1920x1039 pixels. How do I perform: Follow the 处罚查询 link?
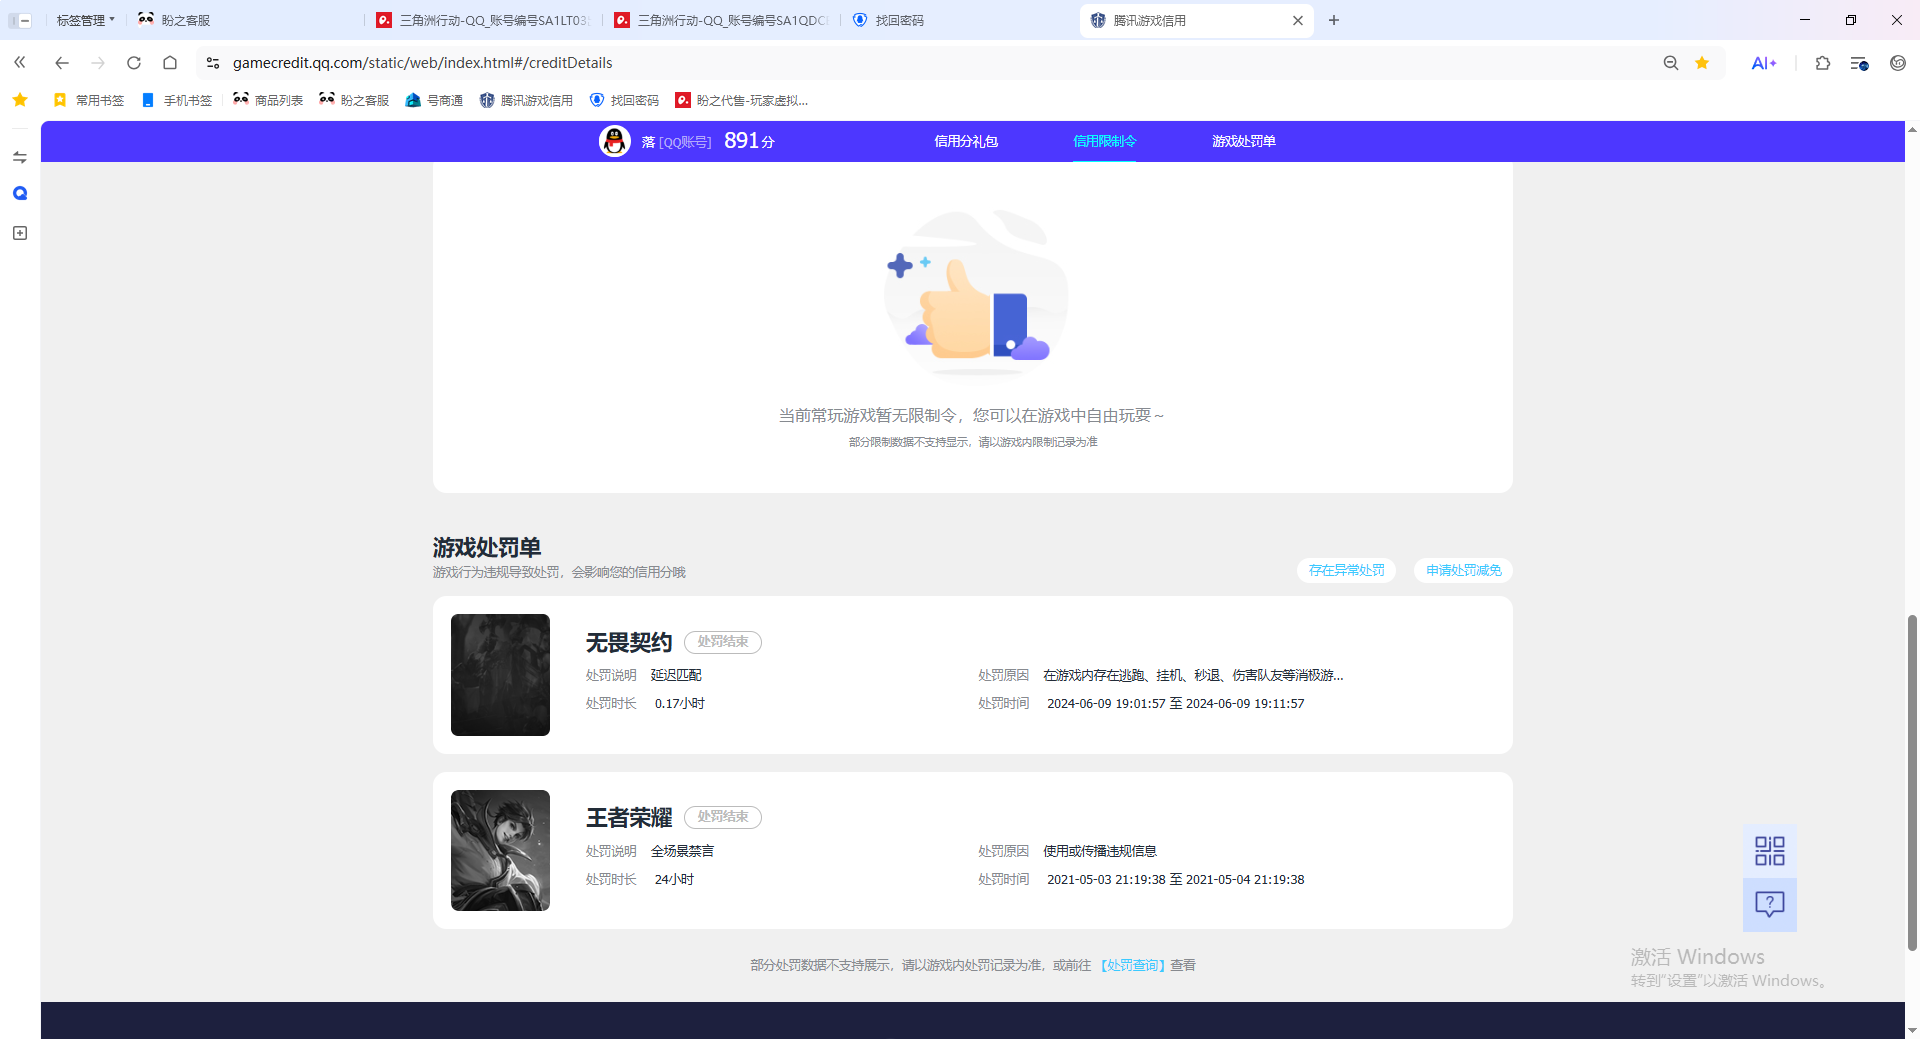click(x=1133, y=965)
